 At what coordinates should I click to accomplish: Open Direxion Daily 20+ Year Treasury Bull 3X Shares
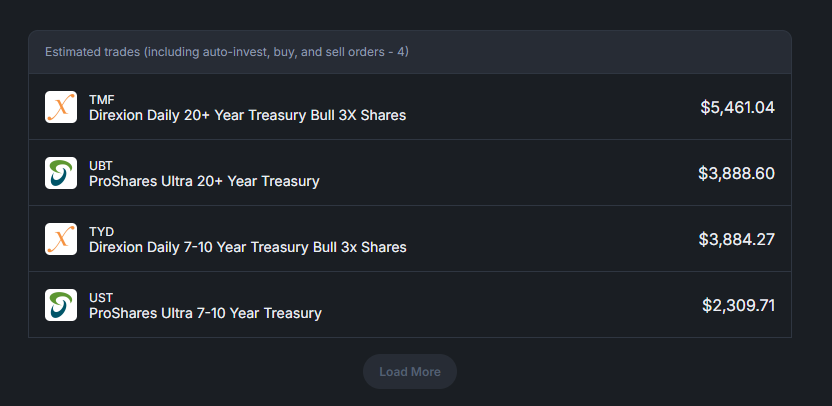(x=247, y=115)
